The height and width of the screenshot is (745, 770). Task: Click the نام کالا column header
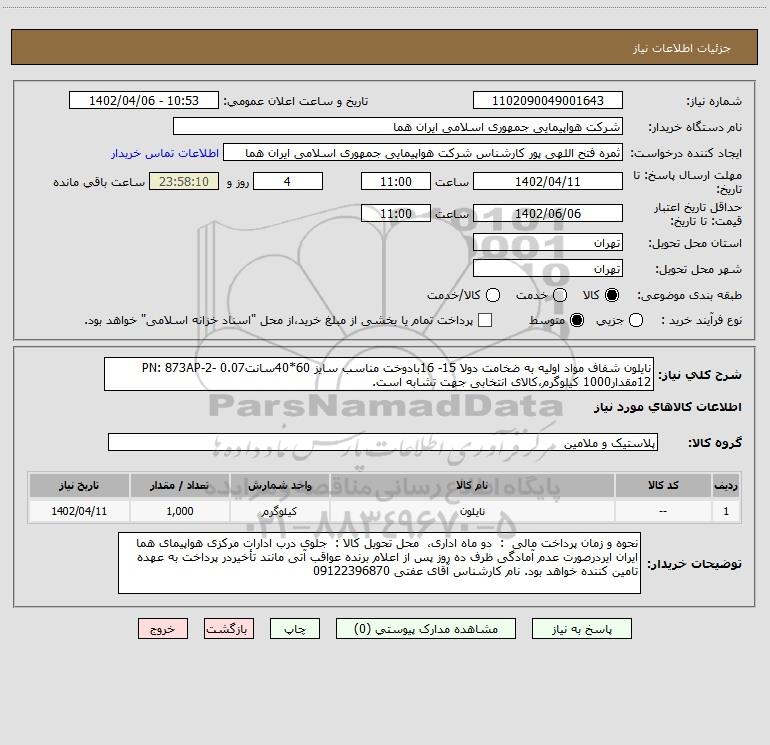pos(472,485)
